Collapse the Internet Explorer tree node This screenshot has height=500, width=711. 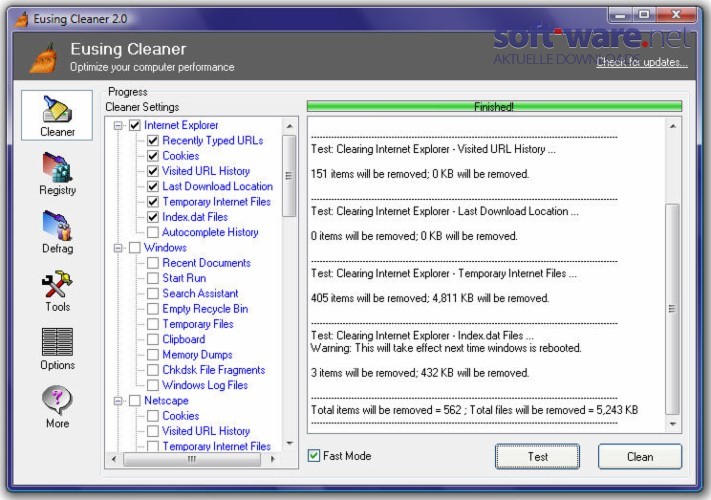(118, 126)
